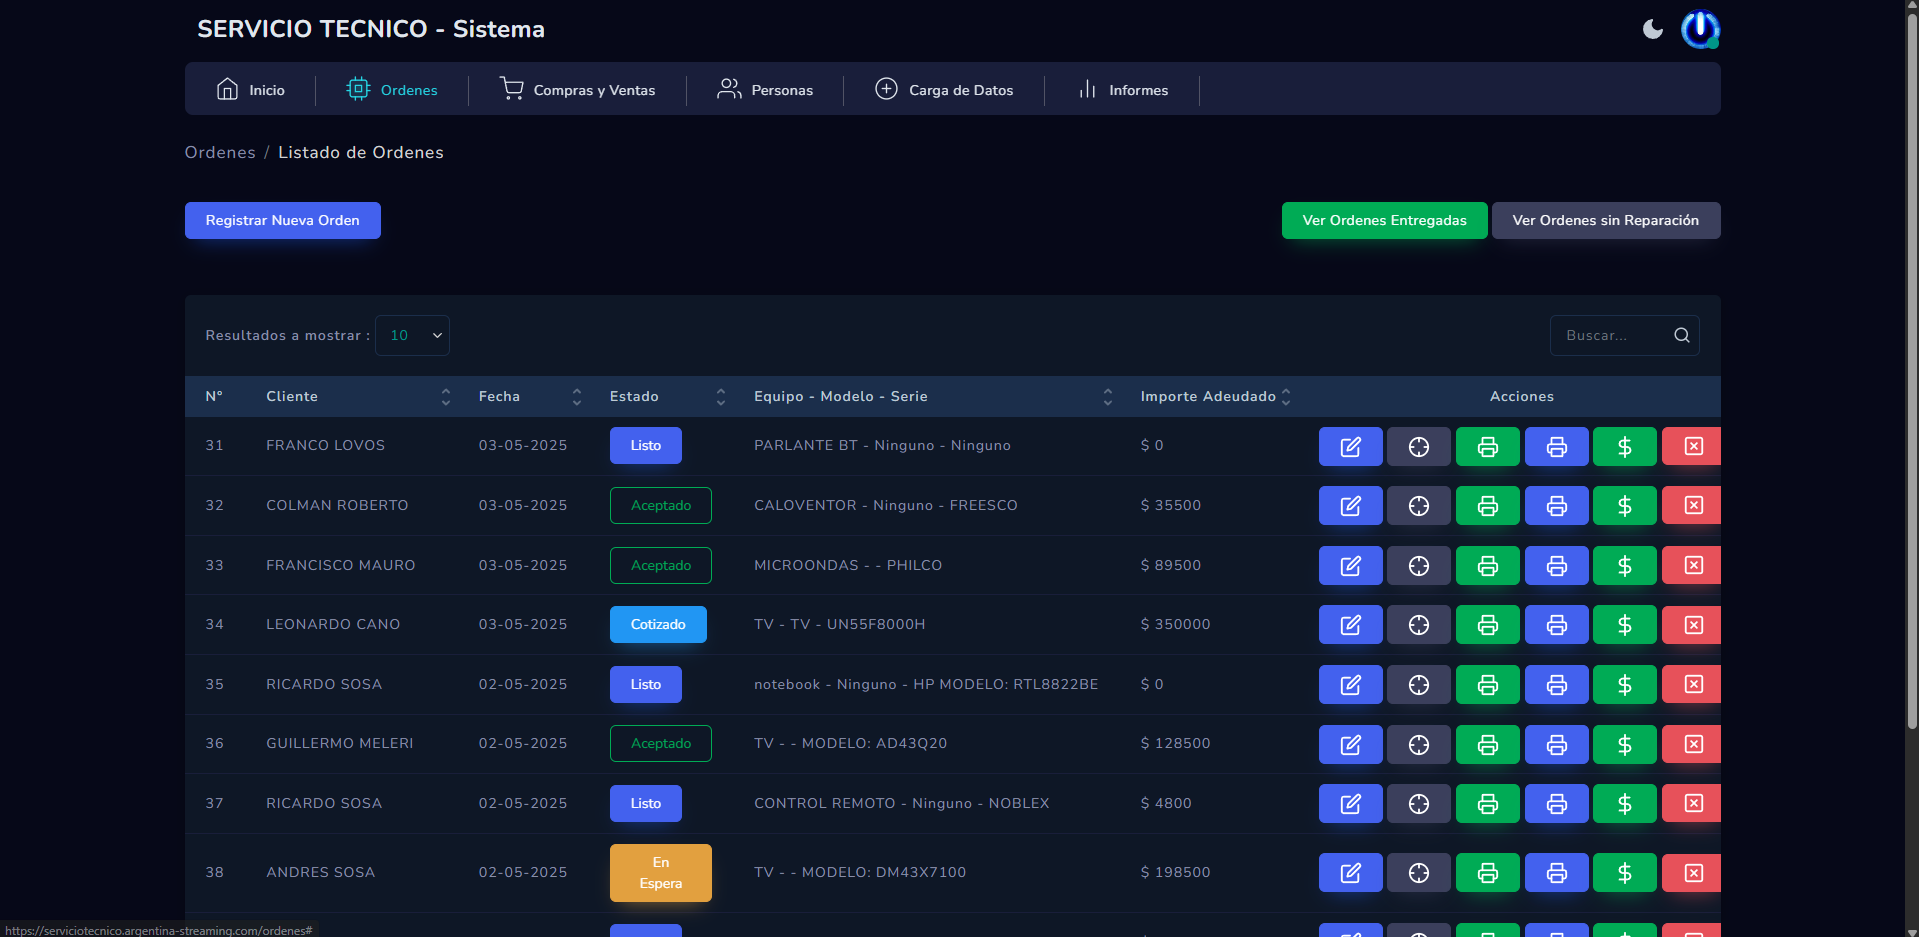This screenshot has width=1919, height=937.
Task: Sort table by Cliente column
Action: coord(445,397)
